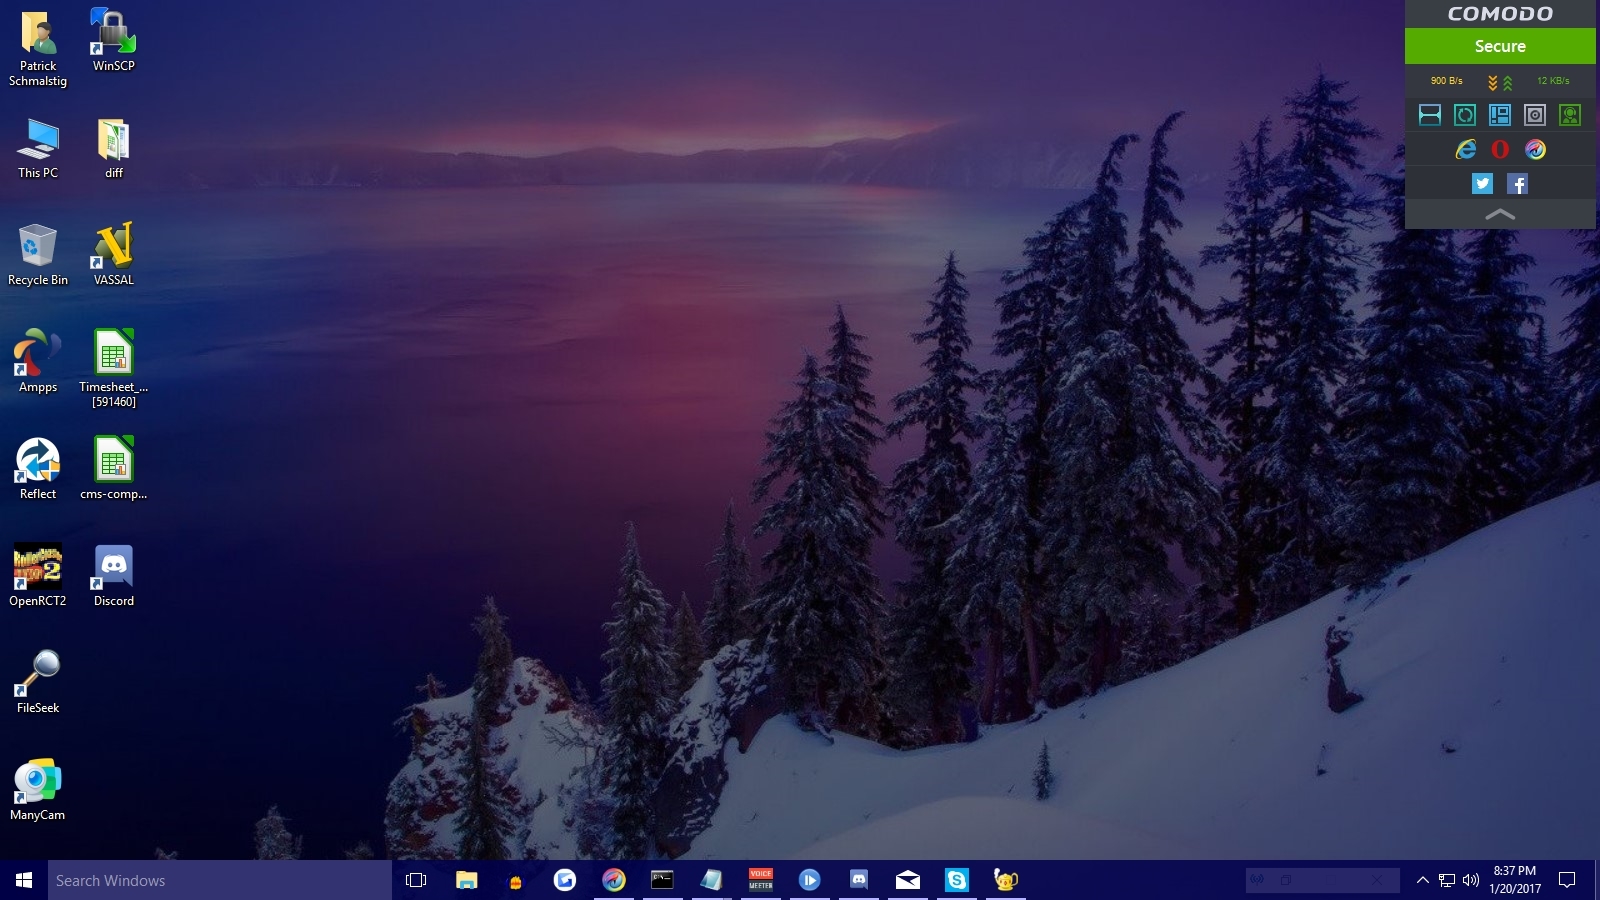Launch WinSCP from the desktop
Viewport: 1600px width, 900px height.
tap(113, 41)
